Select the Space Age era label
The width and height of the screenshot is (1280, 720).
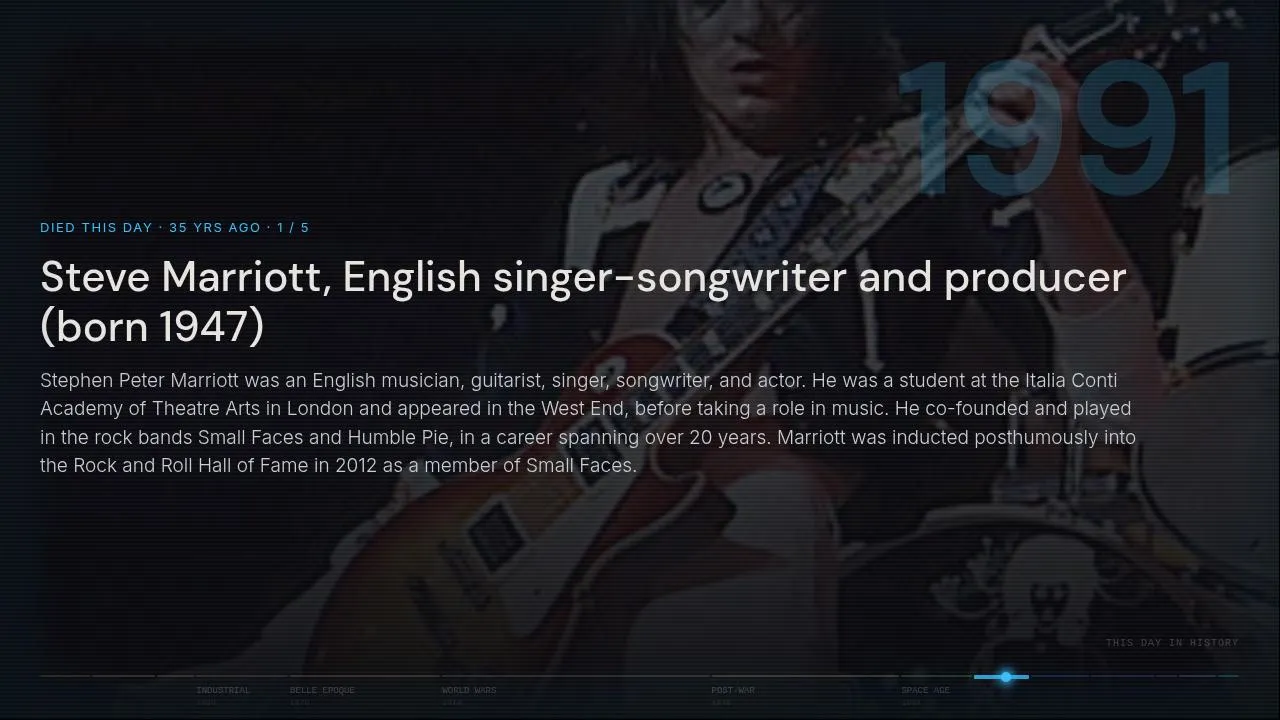925,690
